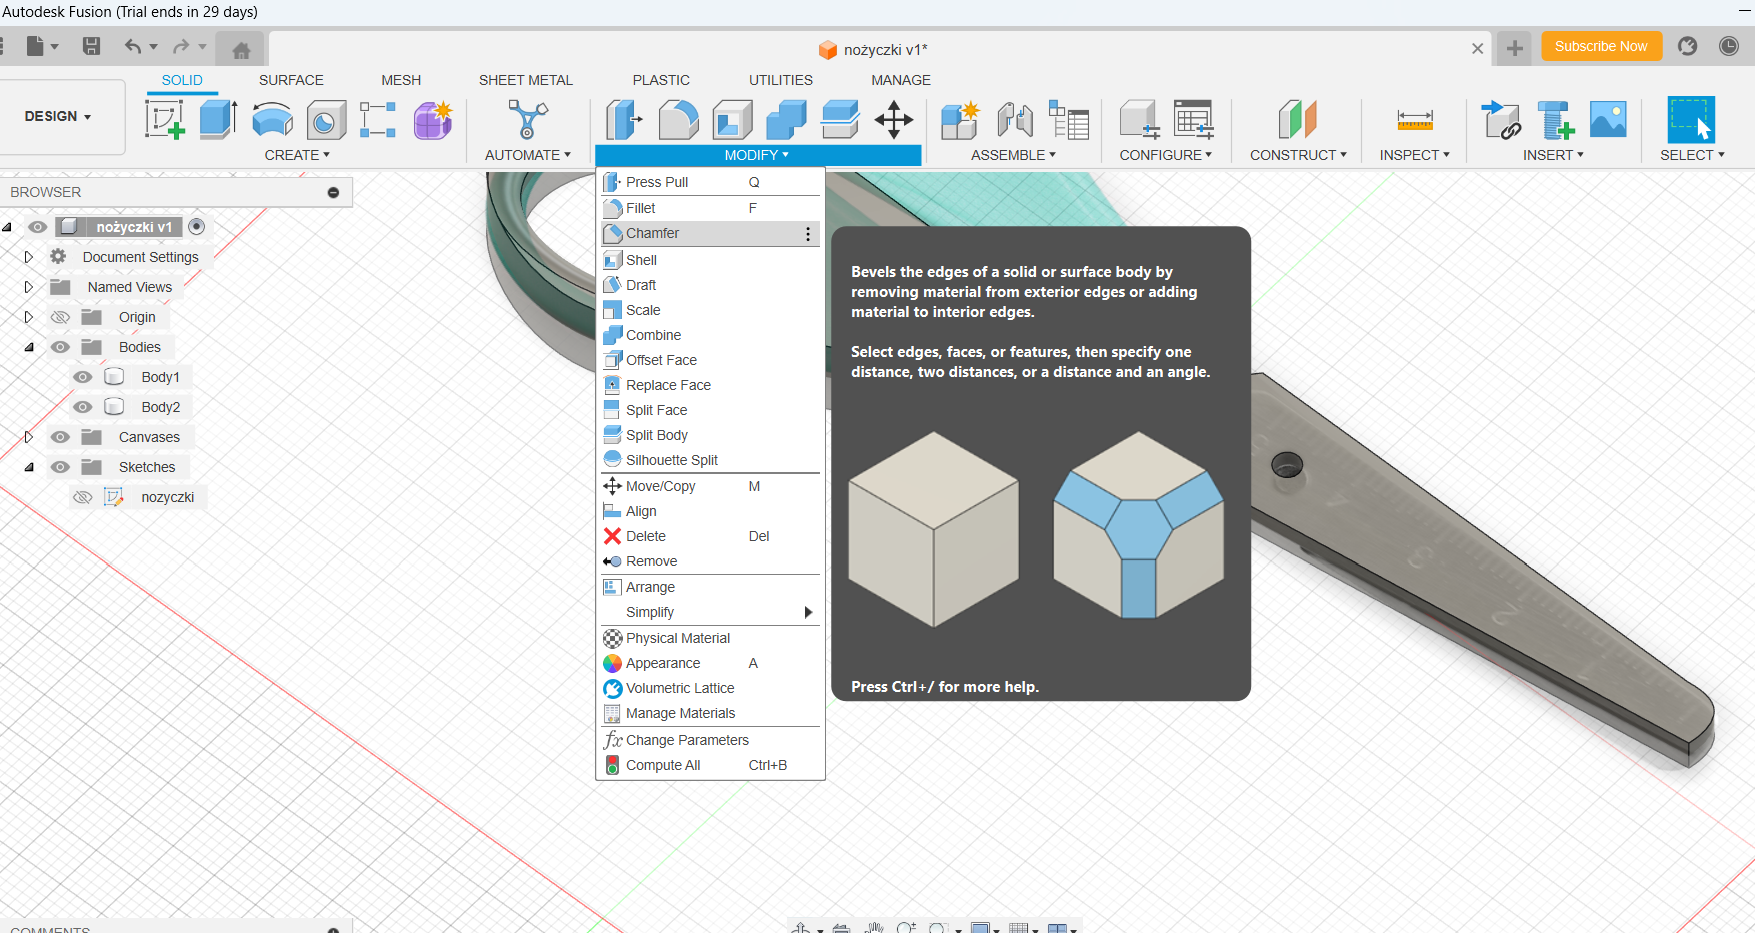
Task: Open Chamfer's three-dot options
Action: (808, 234)
